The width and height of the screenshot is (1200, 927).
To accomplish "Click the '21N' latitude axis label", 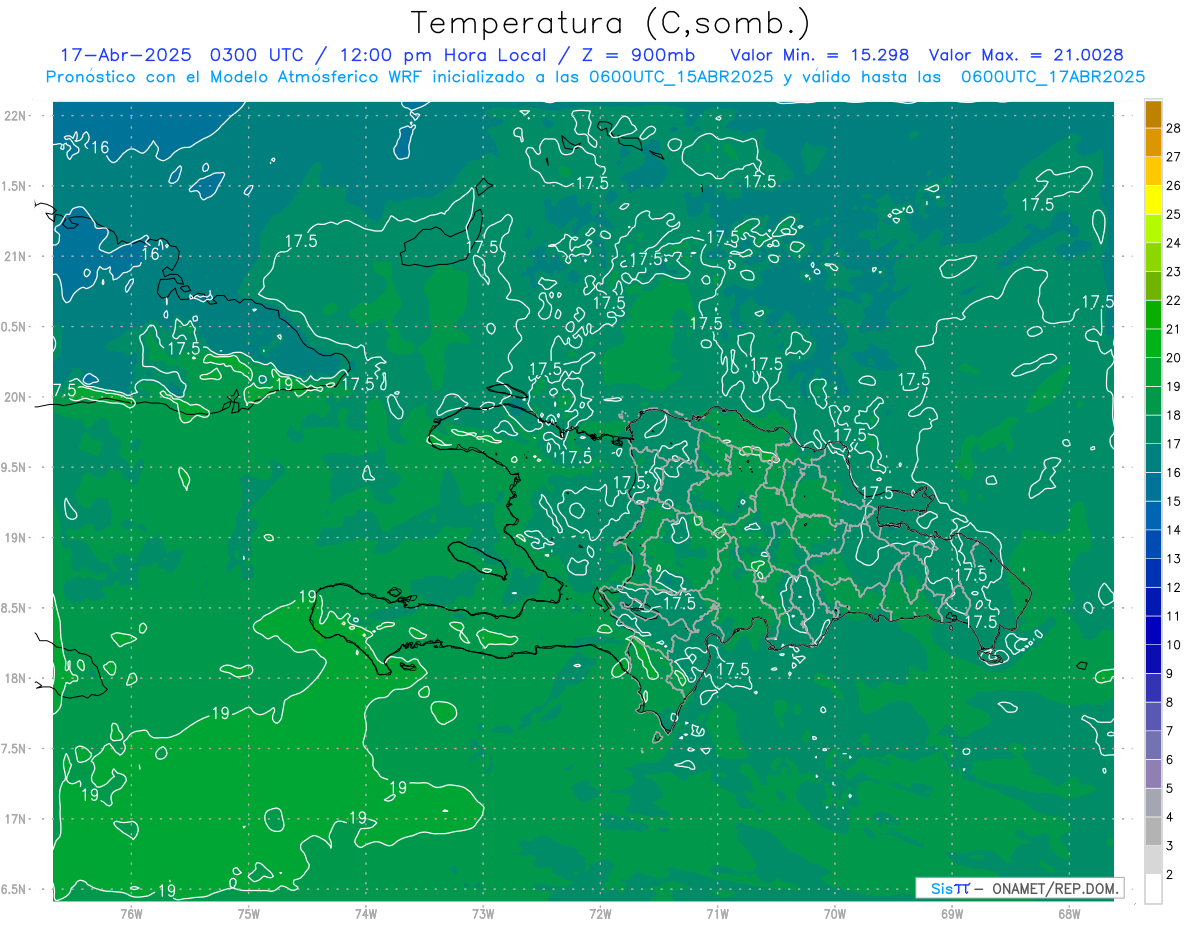I will click(15, 256).
